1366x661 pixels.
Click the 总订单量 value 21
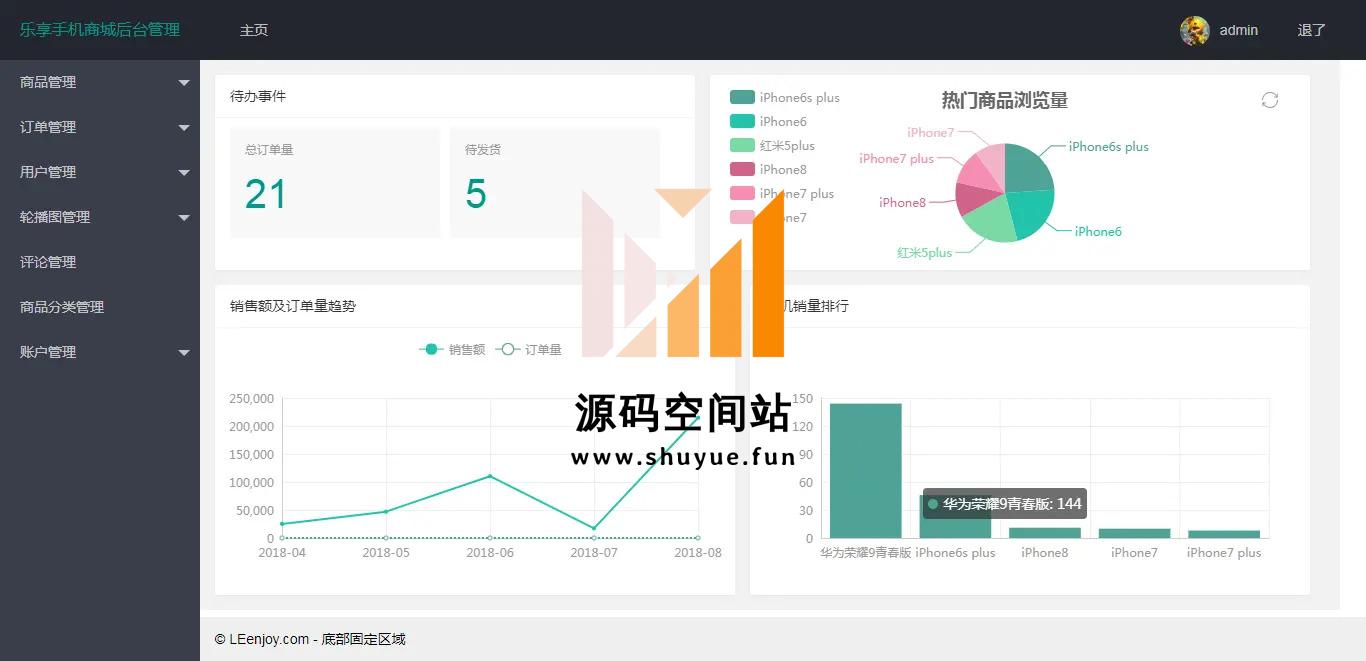point(266,194)
